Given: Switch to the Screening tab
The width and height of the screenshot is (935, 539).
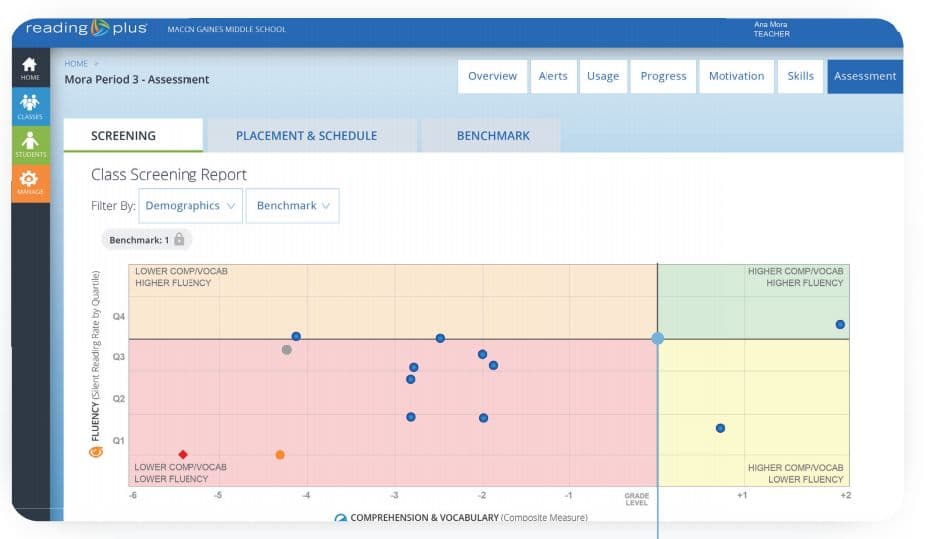Looking at the screenshot, I should tap(133, 135).
